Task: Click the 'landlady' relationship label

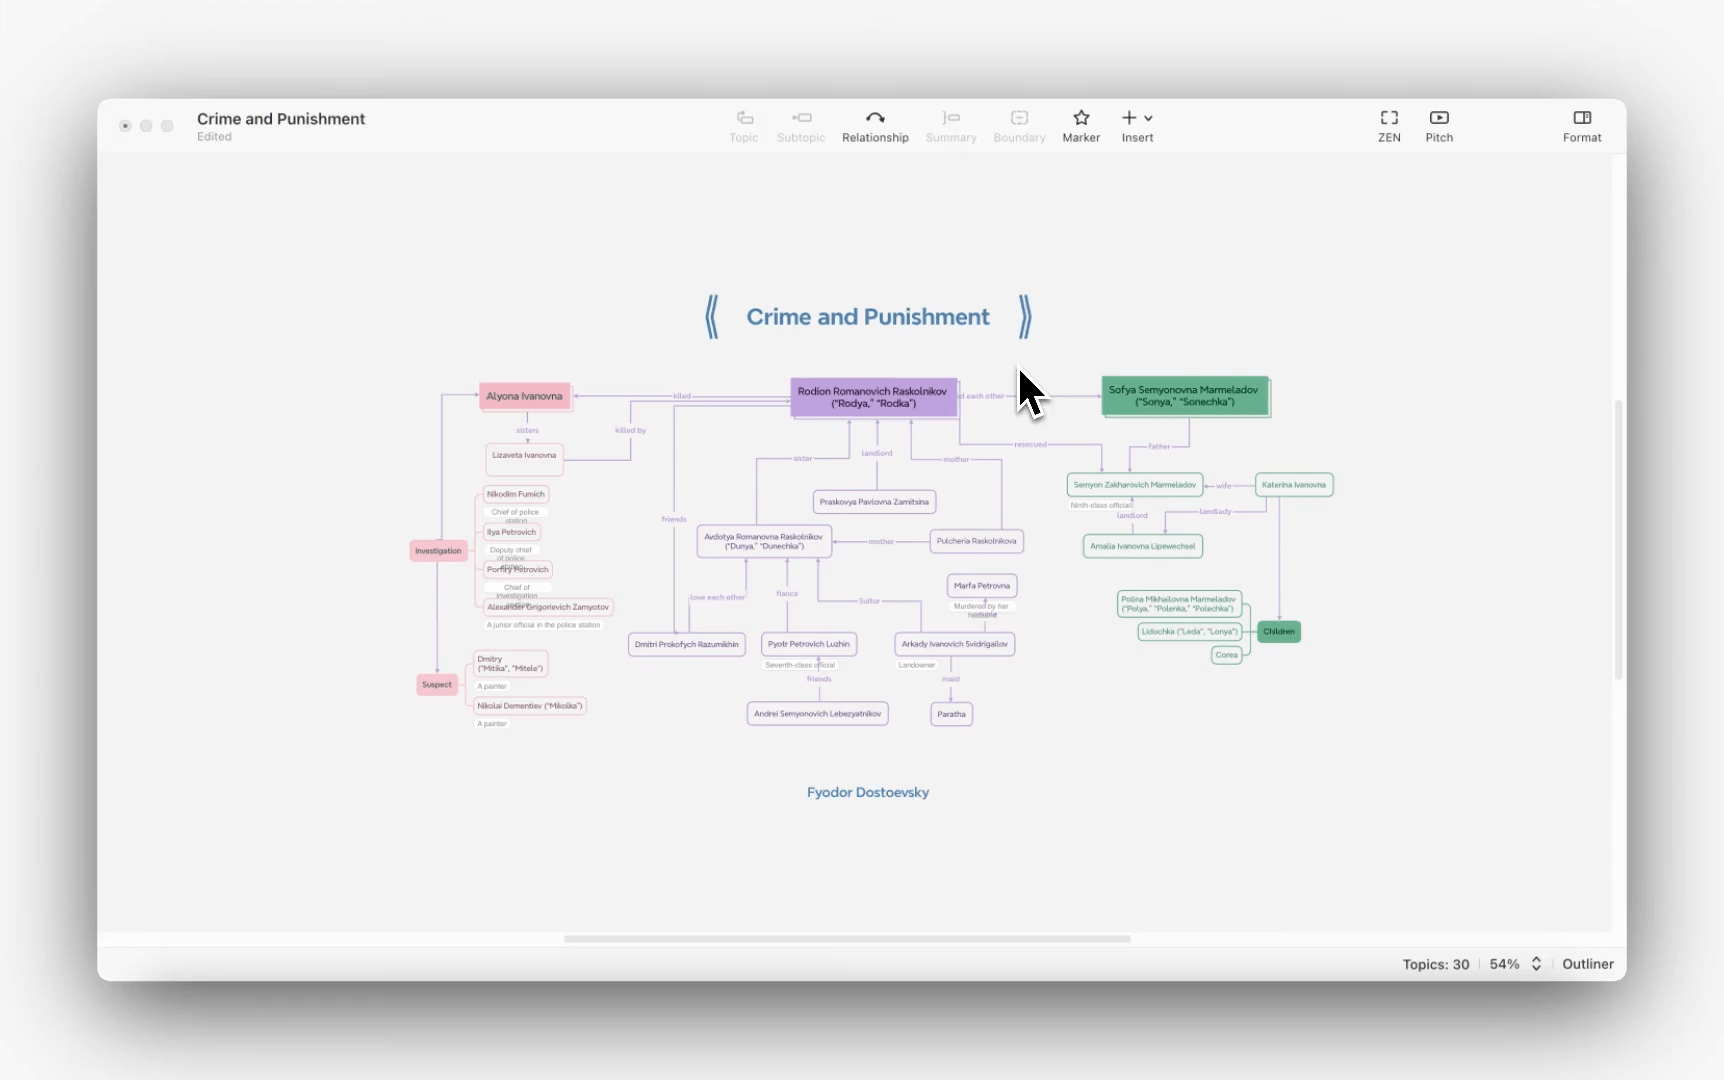Action: 1216,512
